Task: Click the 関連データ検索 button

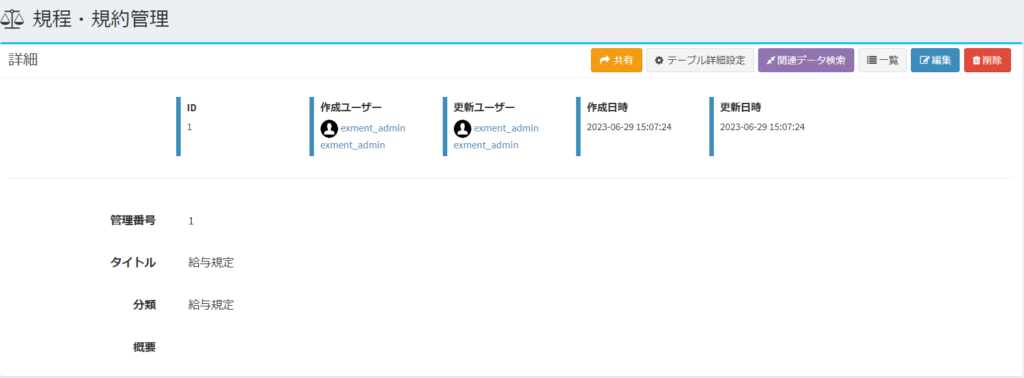Action: point(806,60)
